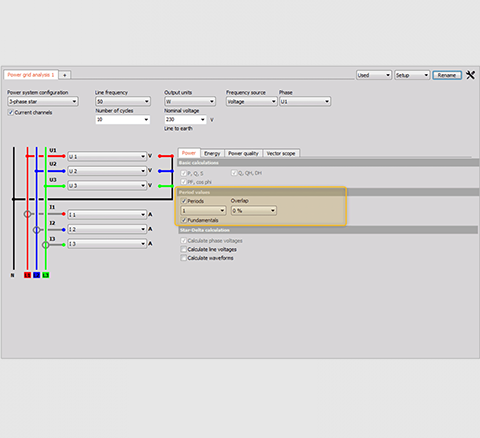Toggle the Current channels checkbox

click(x=11, y=113)
